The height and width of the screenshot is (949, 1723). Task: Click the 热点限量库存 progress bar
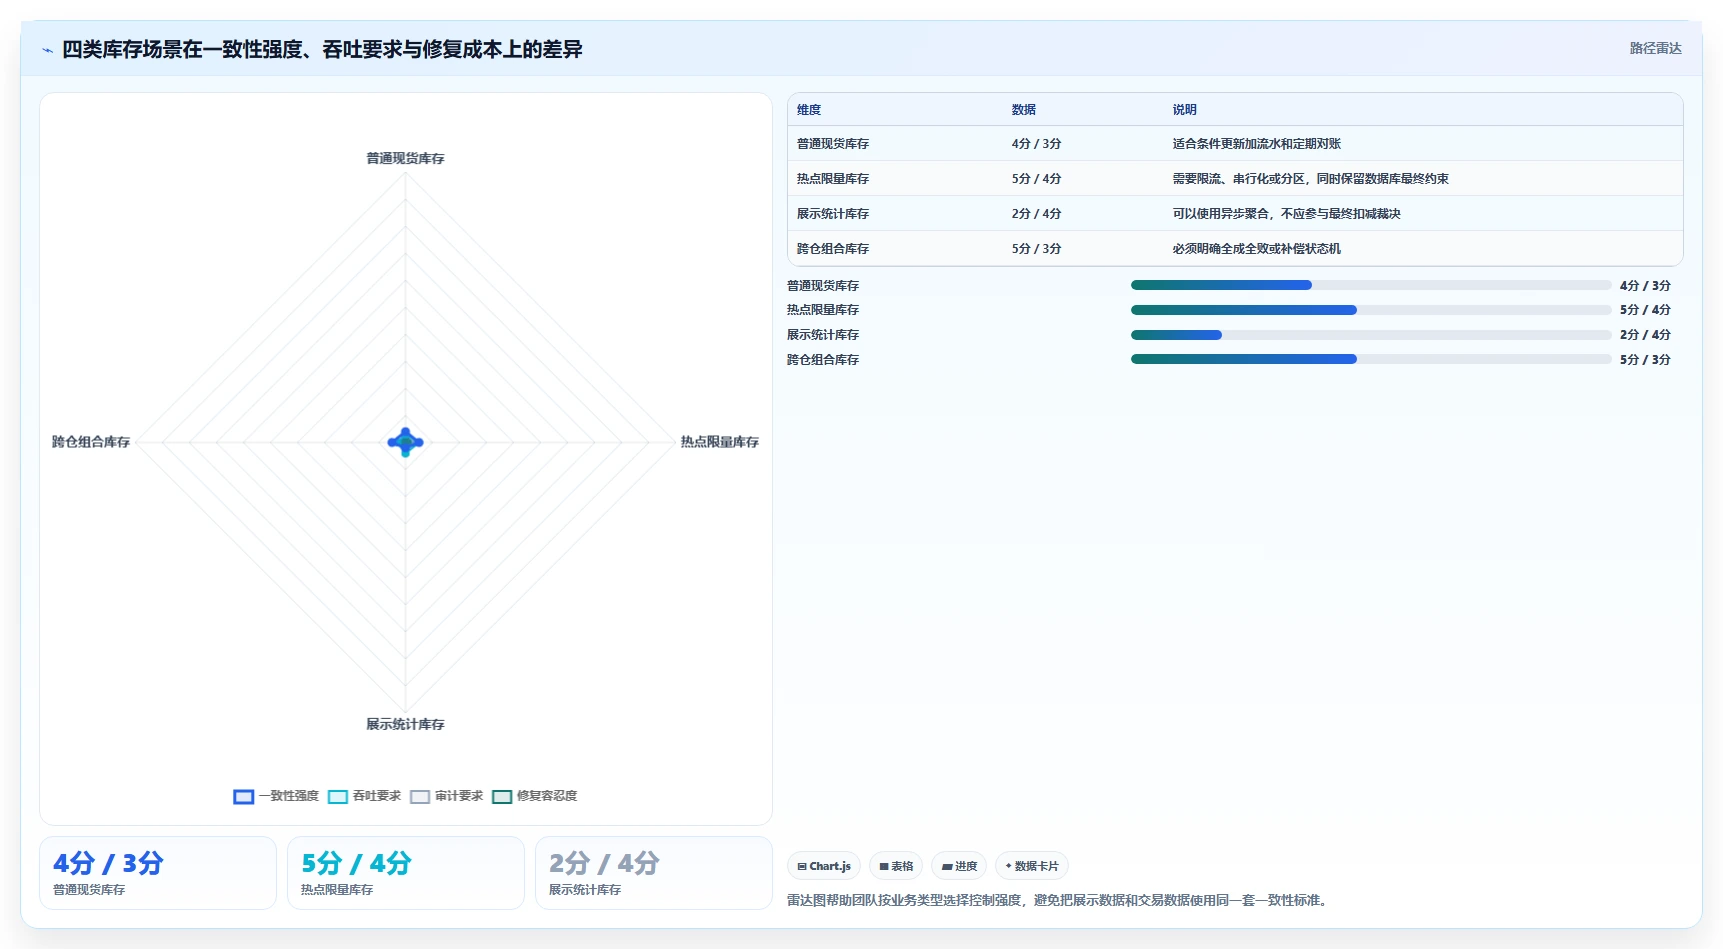1371,310
